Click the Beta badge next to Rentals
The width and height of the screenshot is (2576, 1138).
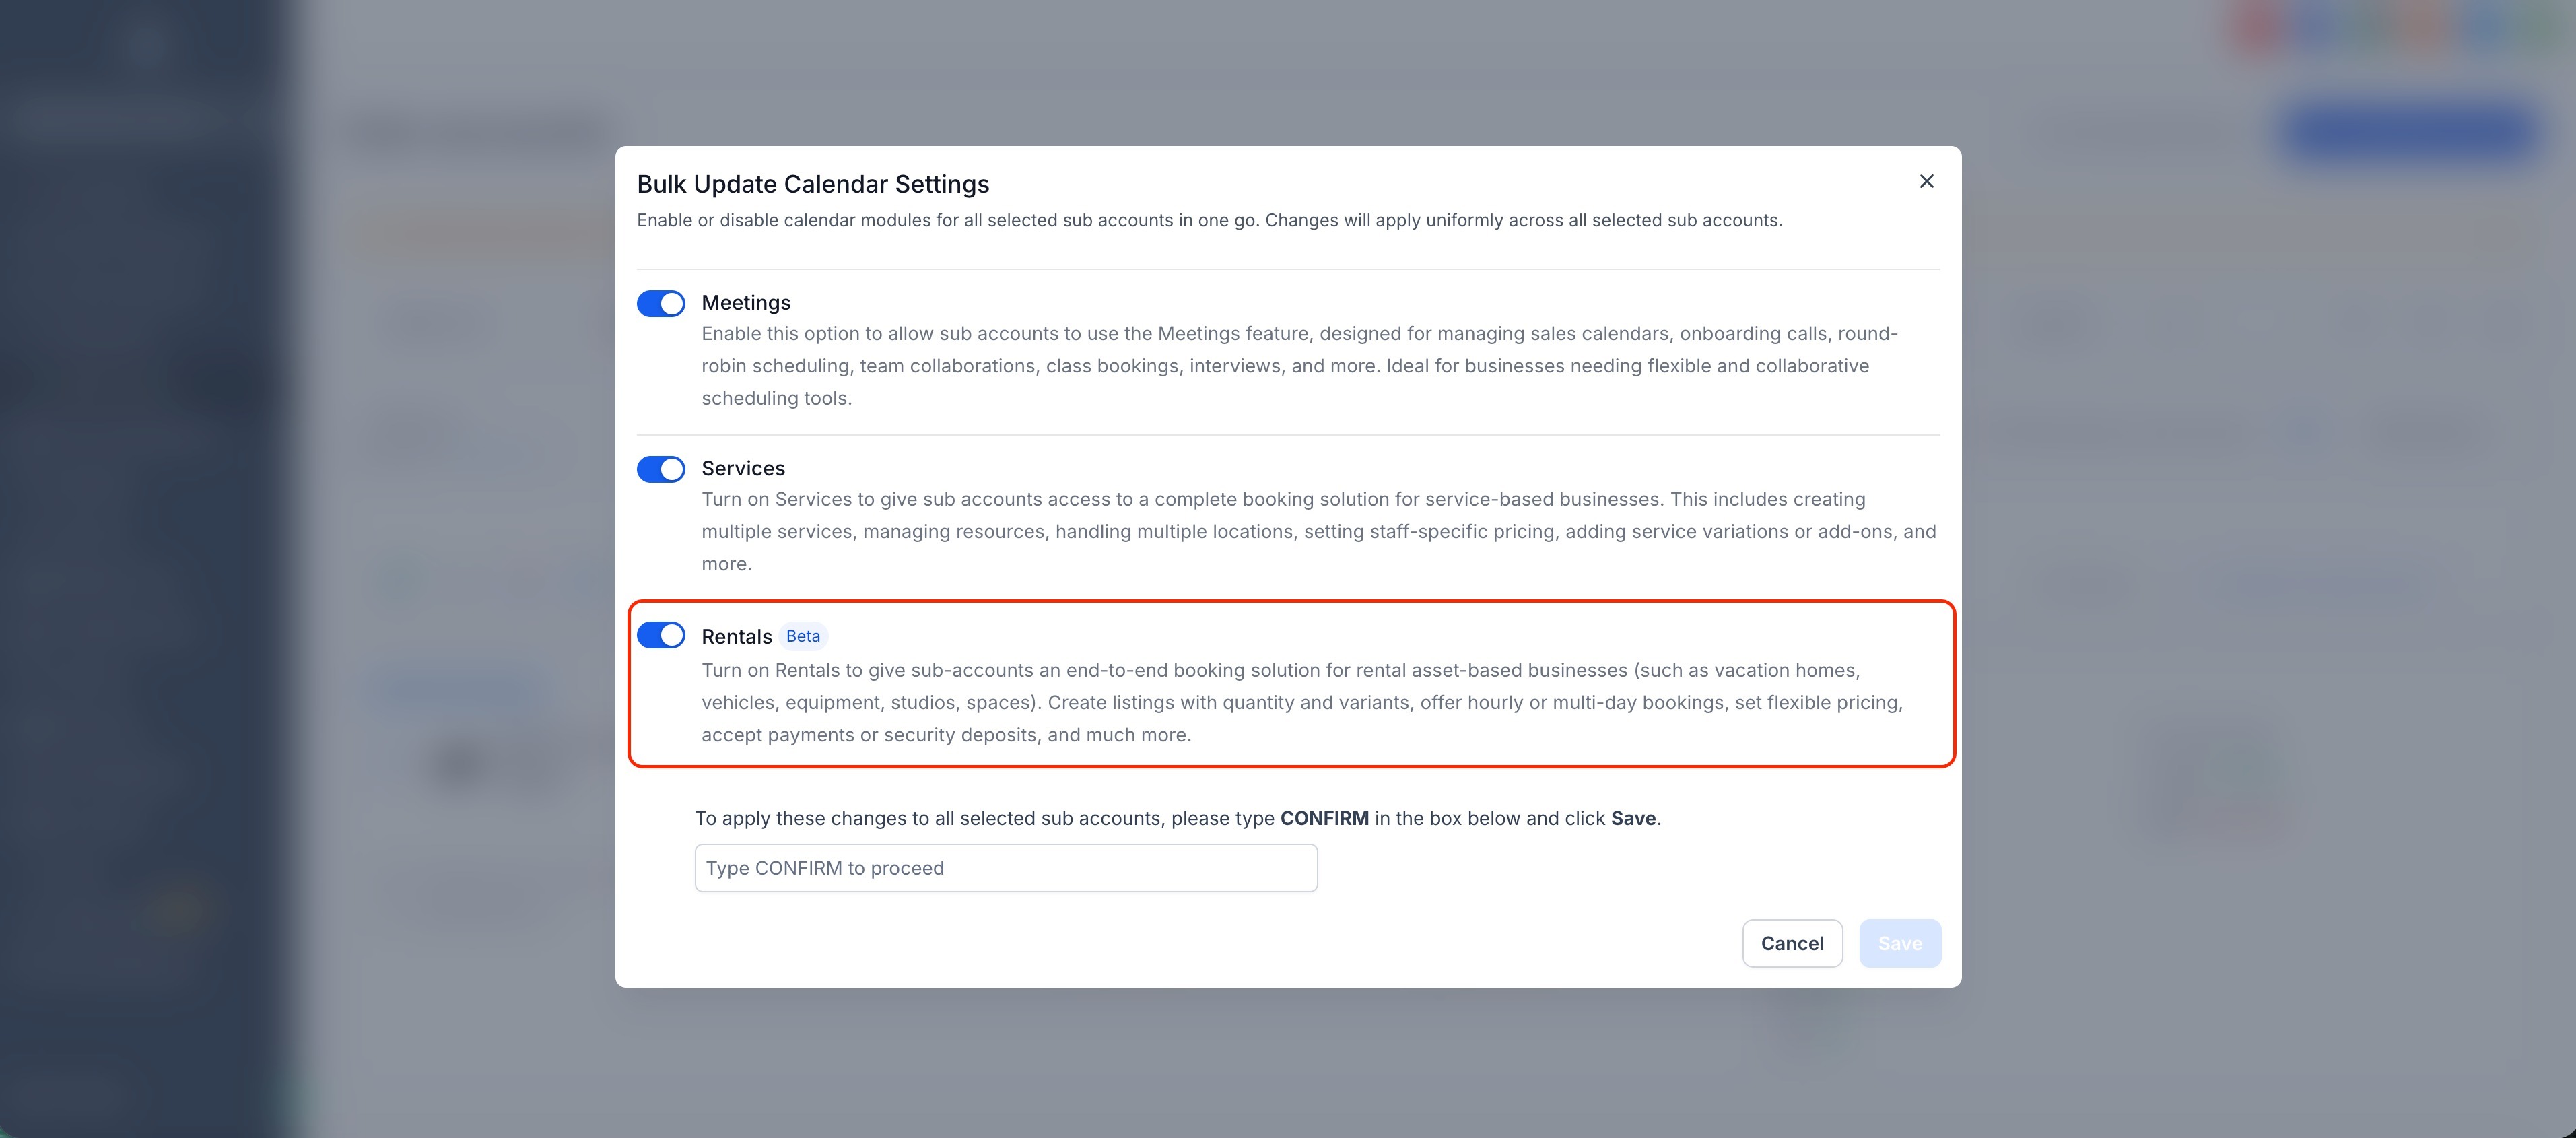pyautogui.click(x=802, y=636)
